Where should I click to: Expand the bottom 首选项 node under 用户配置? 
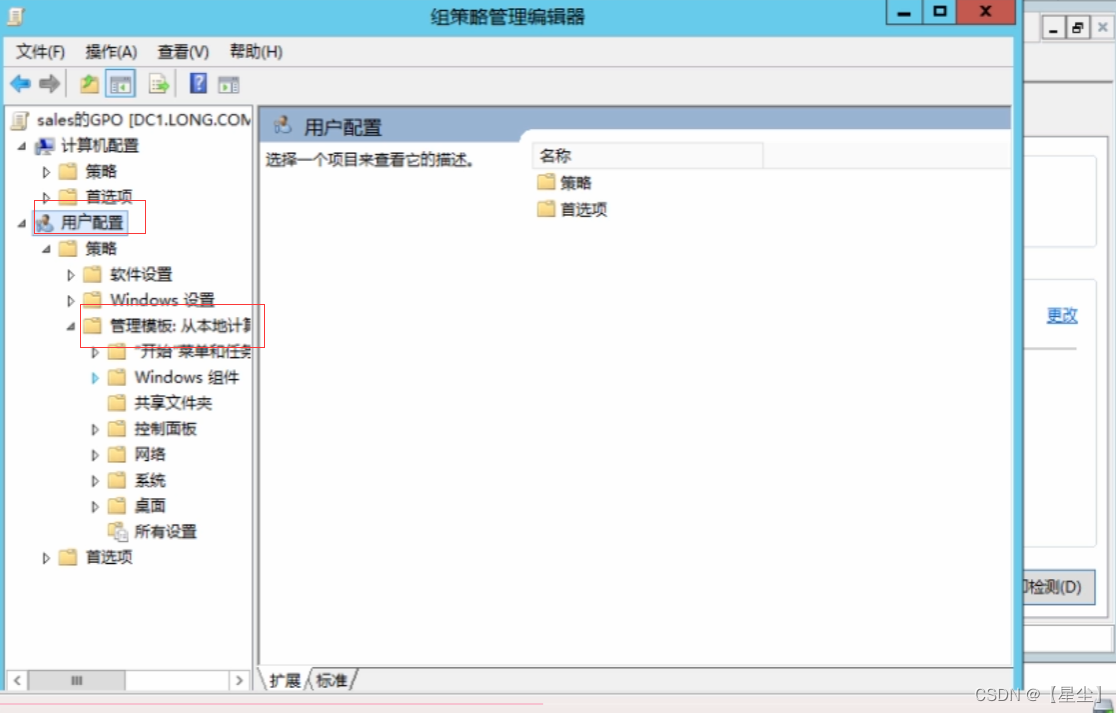pos(46,558)
